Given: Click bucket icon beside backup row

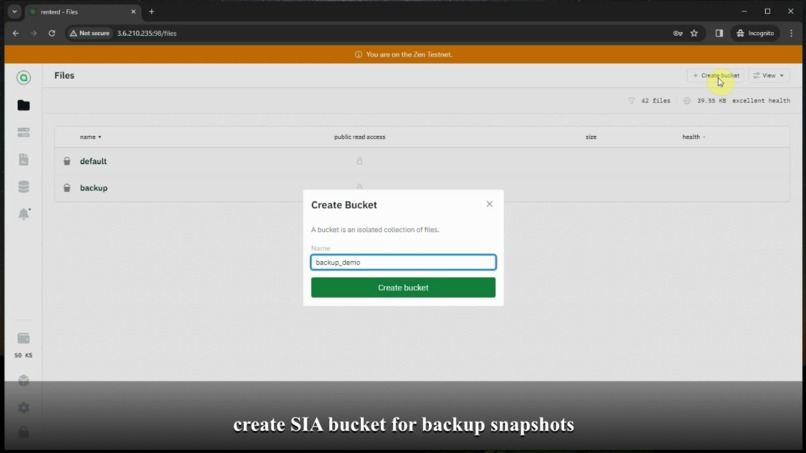Looking at the screenshot, I should click(x=67, y=188).
